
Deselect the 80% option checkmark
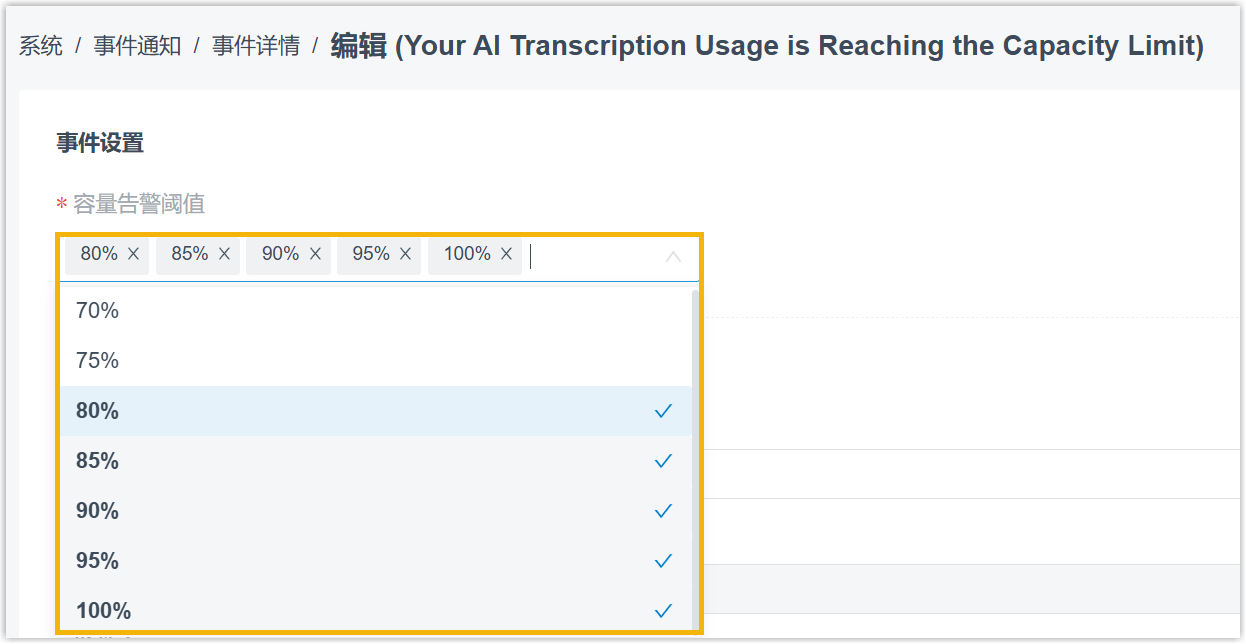[x=663, y=411]
